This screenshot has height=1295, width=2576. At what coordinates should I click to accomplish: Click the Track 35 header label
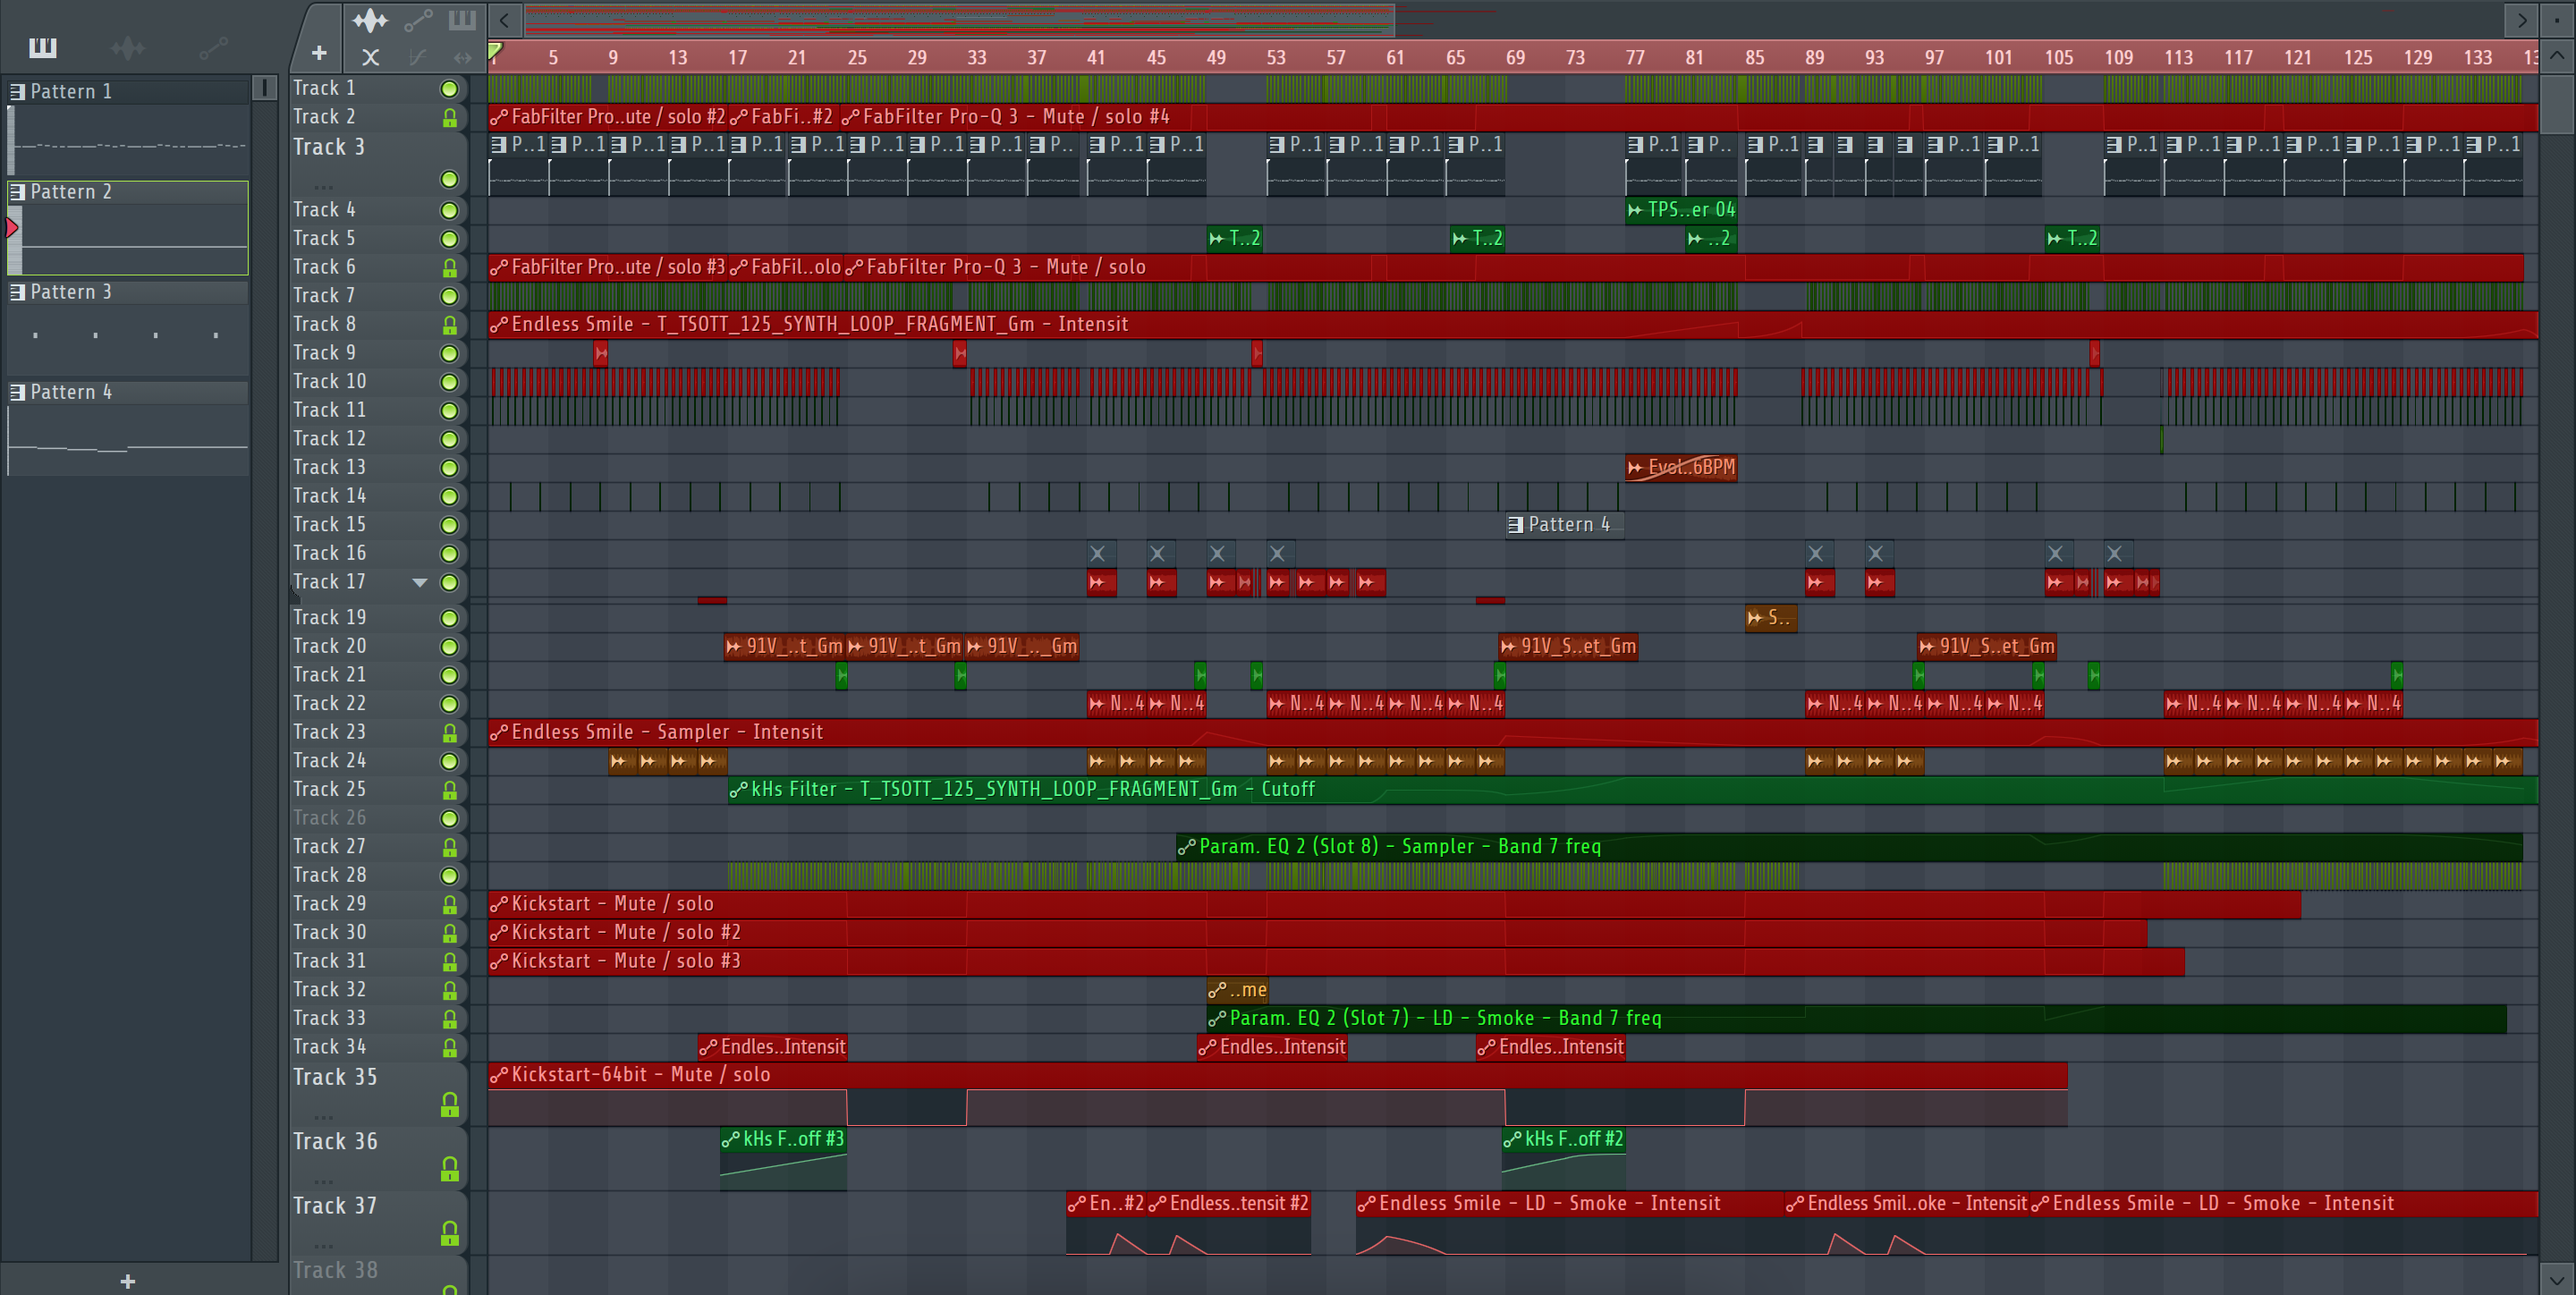point(335,1077)
